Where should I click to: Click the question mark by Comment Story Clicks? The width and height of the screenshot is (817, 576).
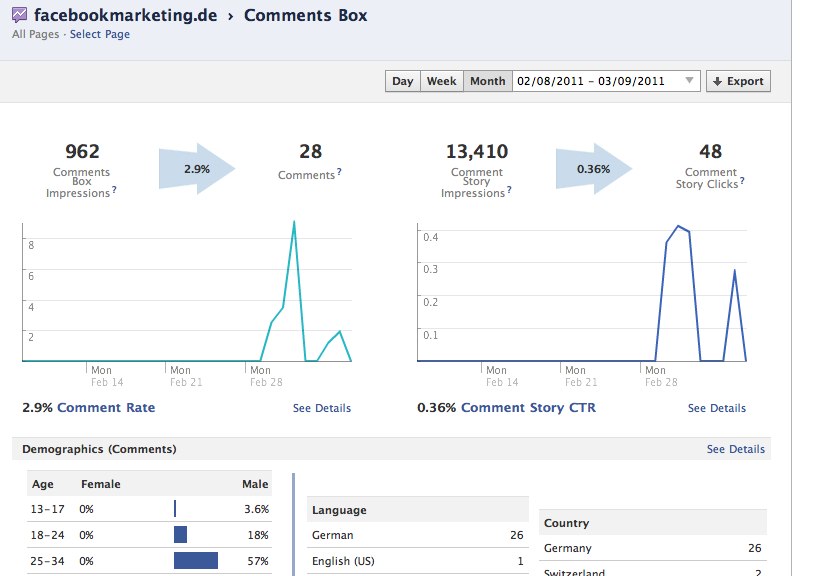coord(742,181)
